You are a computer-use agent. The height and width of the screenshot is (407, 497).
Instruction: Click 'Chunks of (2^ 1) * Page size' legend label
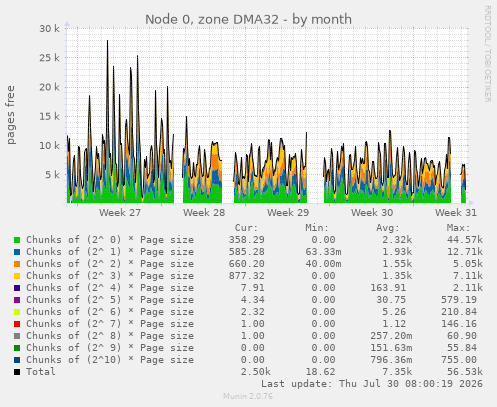point(110,252)
